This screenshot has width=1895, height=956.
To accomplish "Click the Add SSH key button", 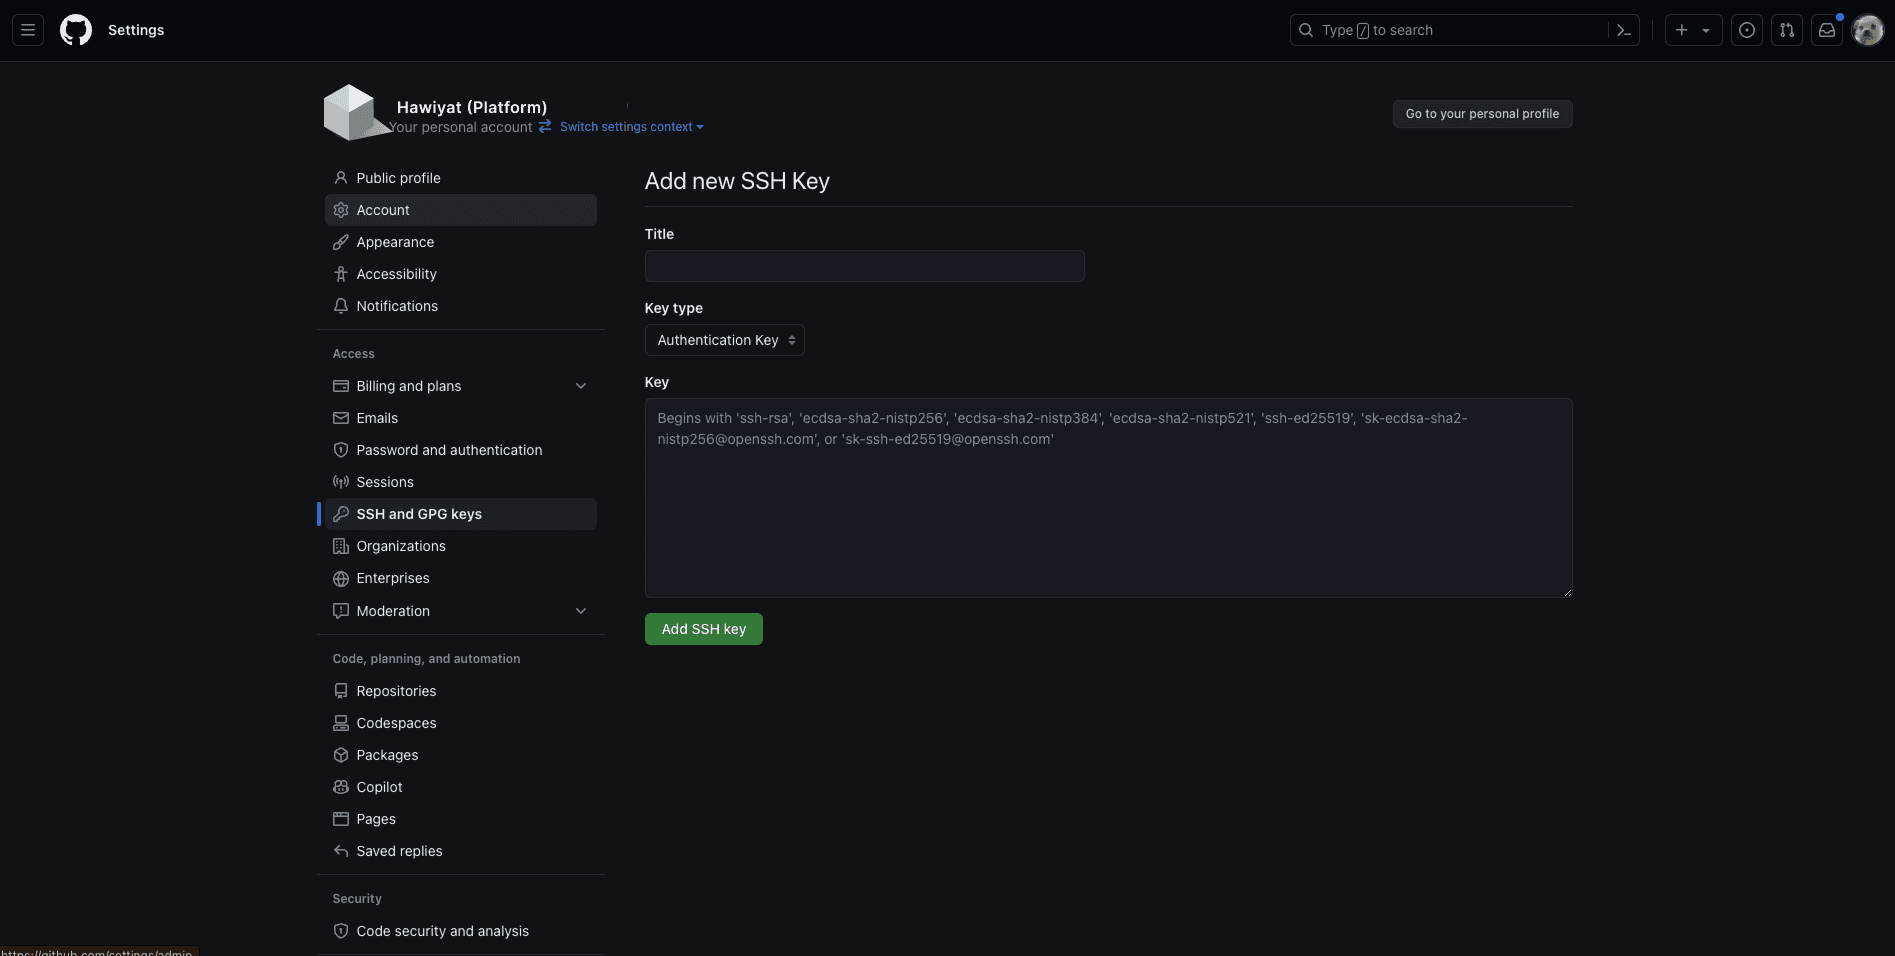I will (703, 628).
